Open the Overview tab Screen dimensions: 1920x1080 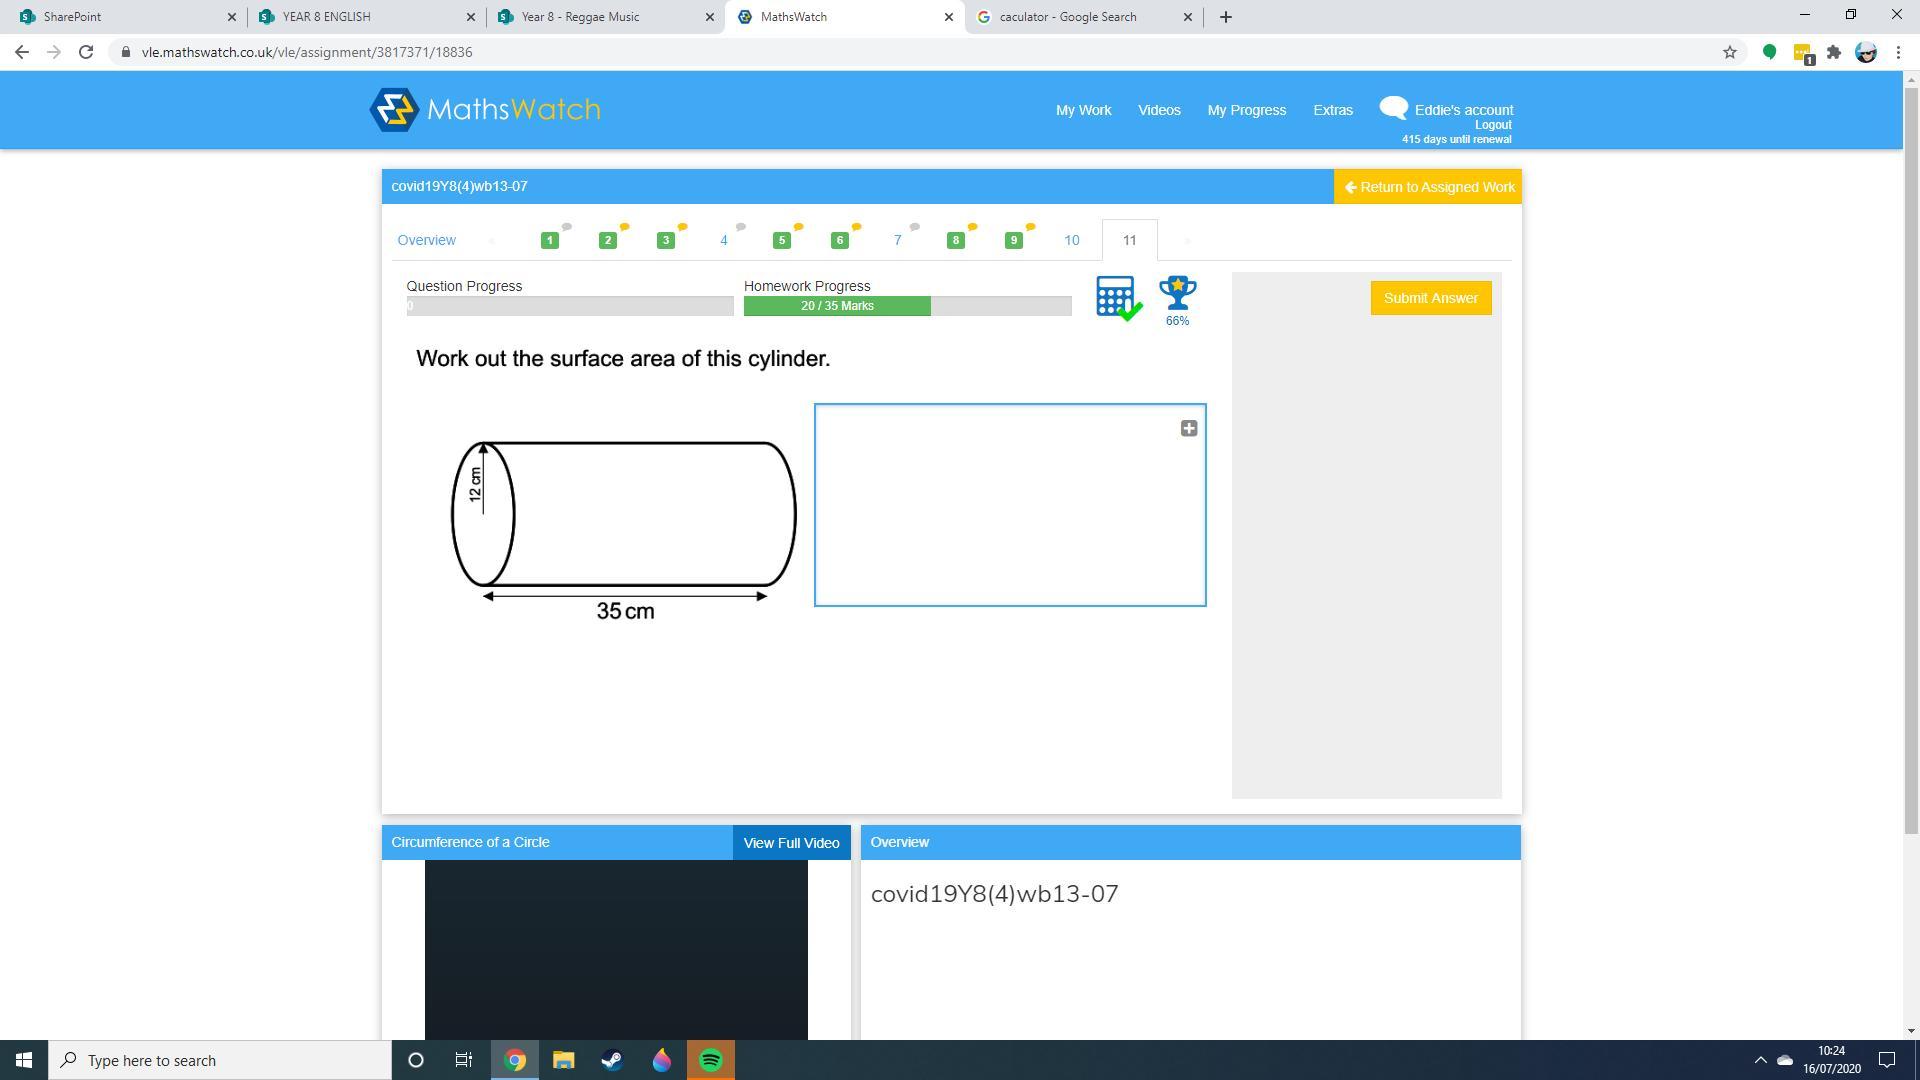[426, 240]
